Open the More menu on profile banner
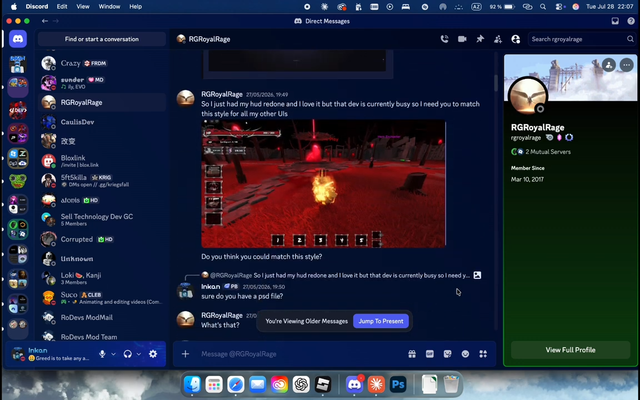This screenshot has height=400, width=640. [626, 65]
